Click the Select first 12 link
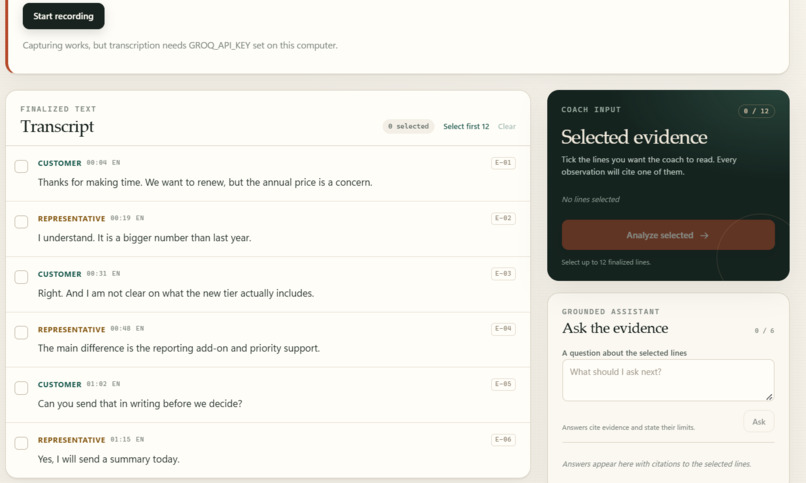 [466, 126]
